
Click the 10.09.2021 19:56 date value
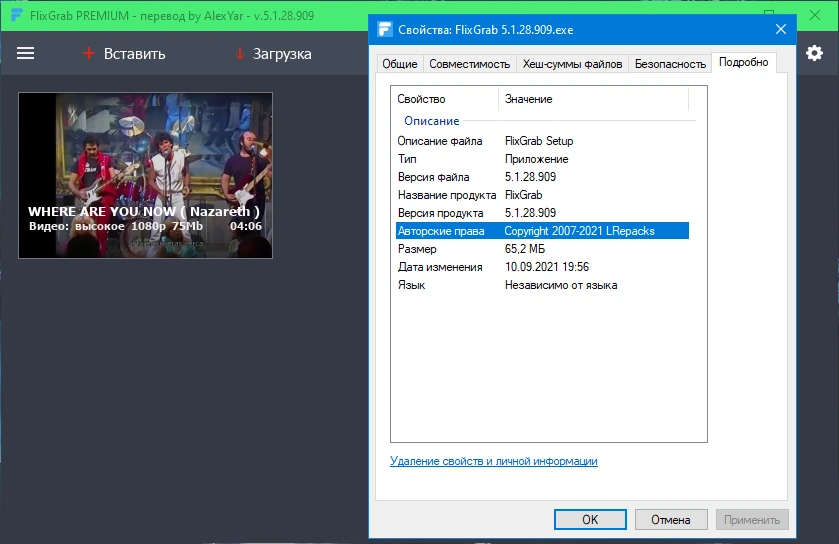click(547, 267)
